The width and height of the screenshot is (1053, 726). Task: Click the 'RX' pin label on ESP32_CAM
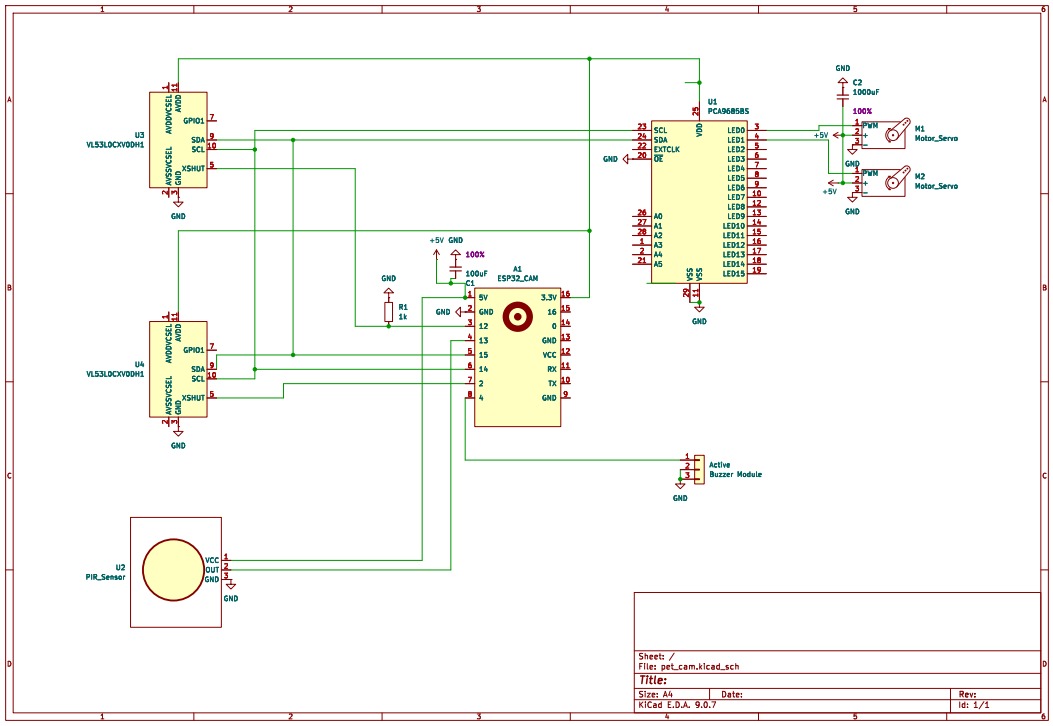pyautogui.click(x=552, y=369)
